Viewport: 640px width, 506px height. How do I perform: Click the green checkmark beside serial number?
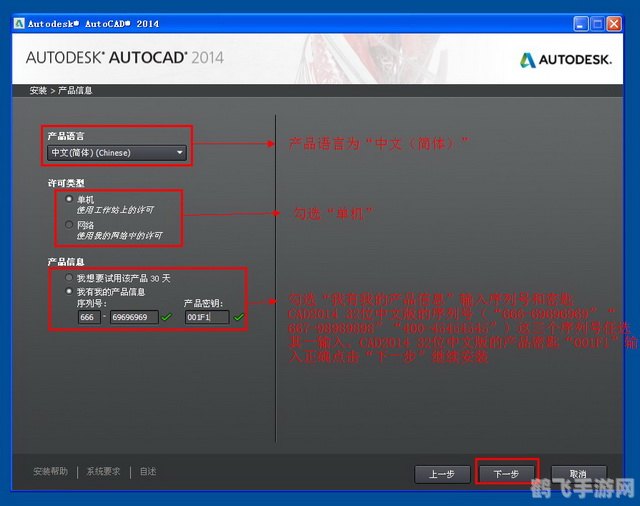167,317
